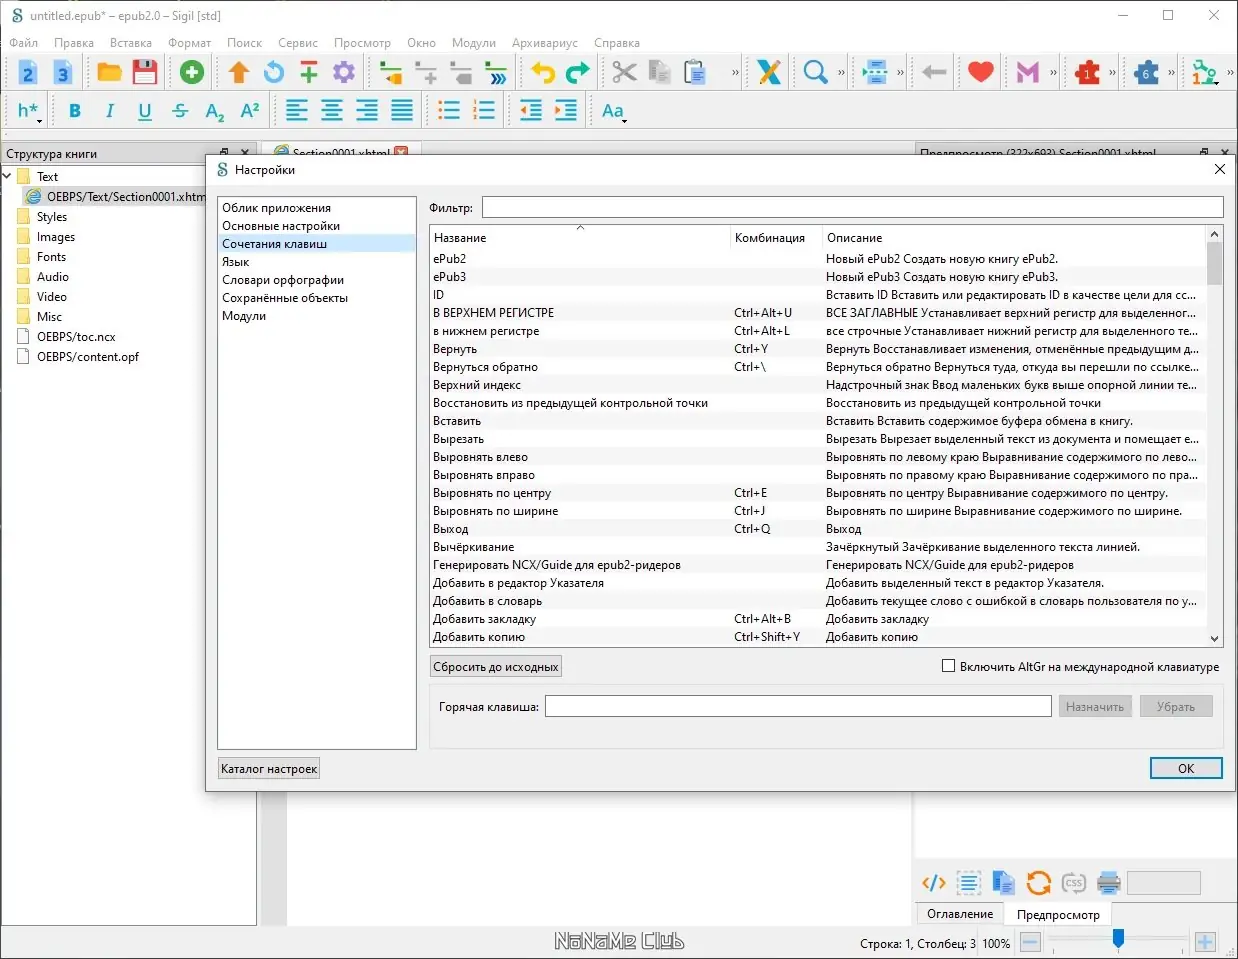This screenshot has width=1238, height=959.
Task: Open the search magnifier icon
Action: (816, 72)
